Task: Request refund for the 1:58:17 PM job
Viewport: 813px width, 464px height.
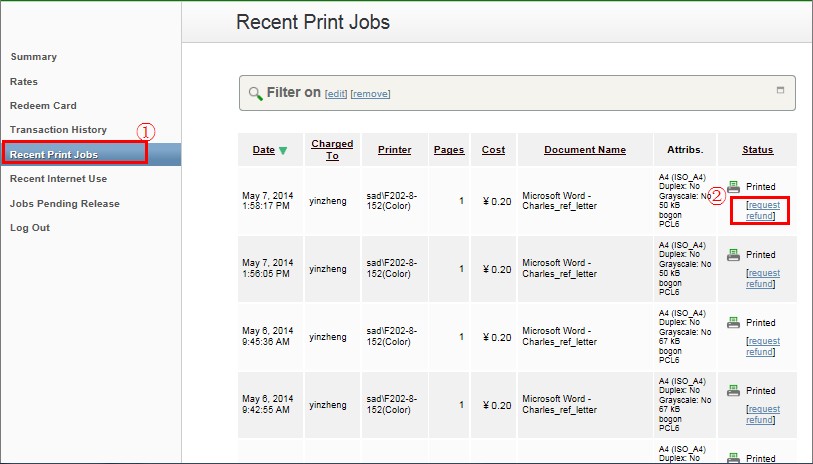Action: [761, 210]
